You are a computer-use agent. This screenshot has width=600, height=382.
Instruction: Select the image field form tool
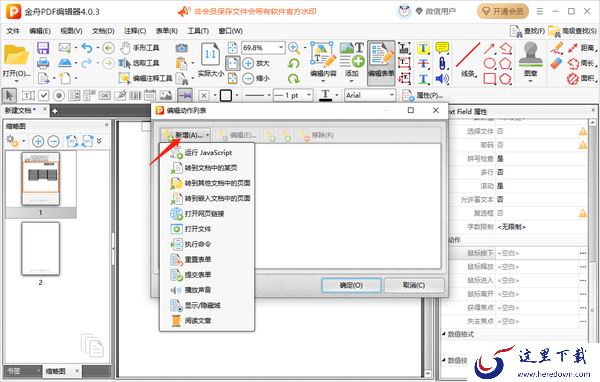tap(165, 95)
